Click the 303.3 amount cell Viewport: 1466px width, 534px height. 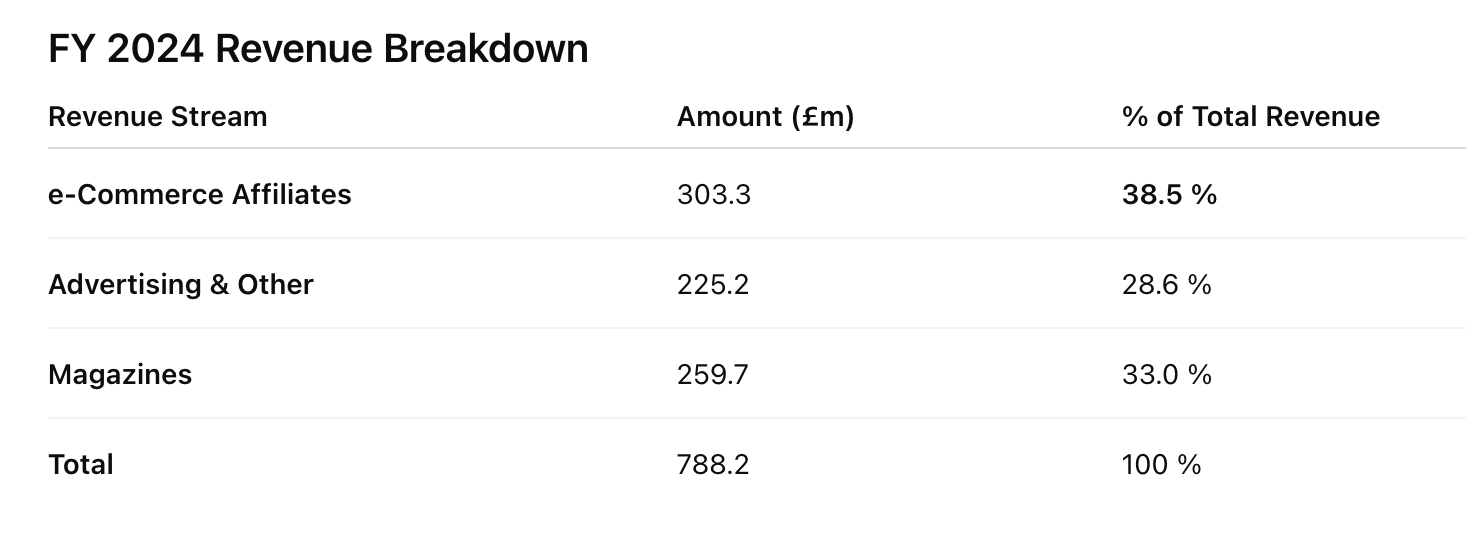714,194
